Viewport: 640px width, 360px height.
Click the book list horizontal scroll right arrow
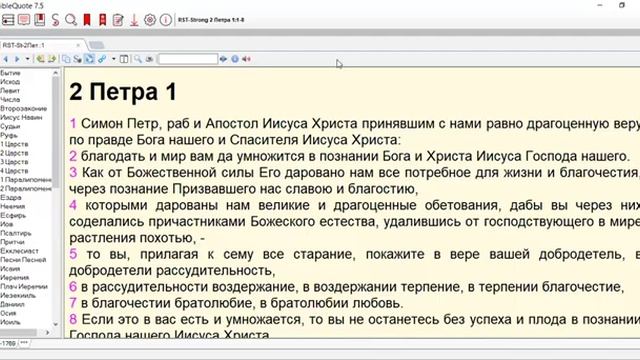pos(47,333)
